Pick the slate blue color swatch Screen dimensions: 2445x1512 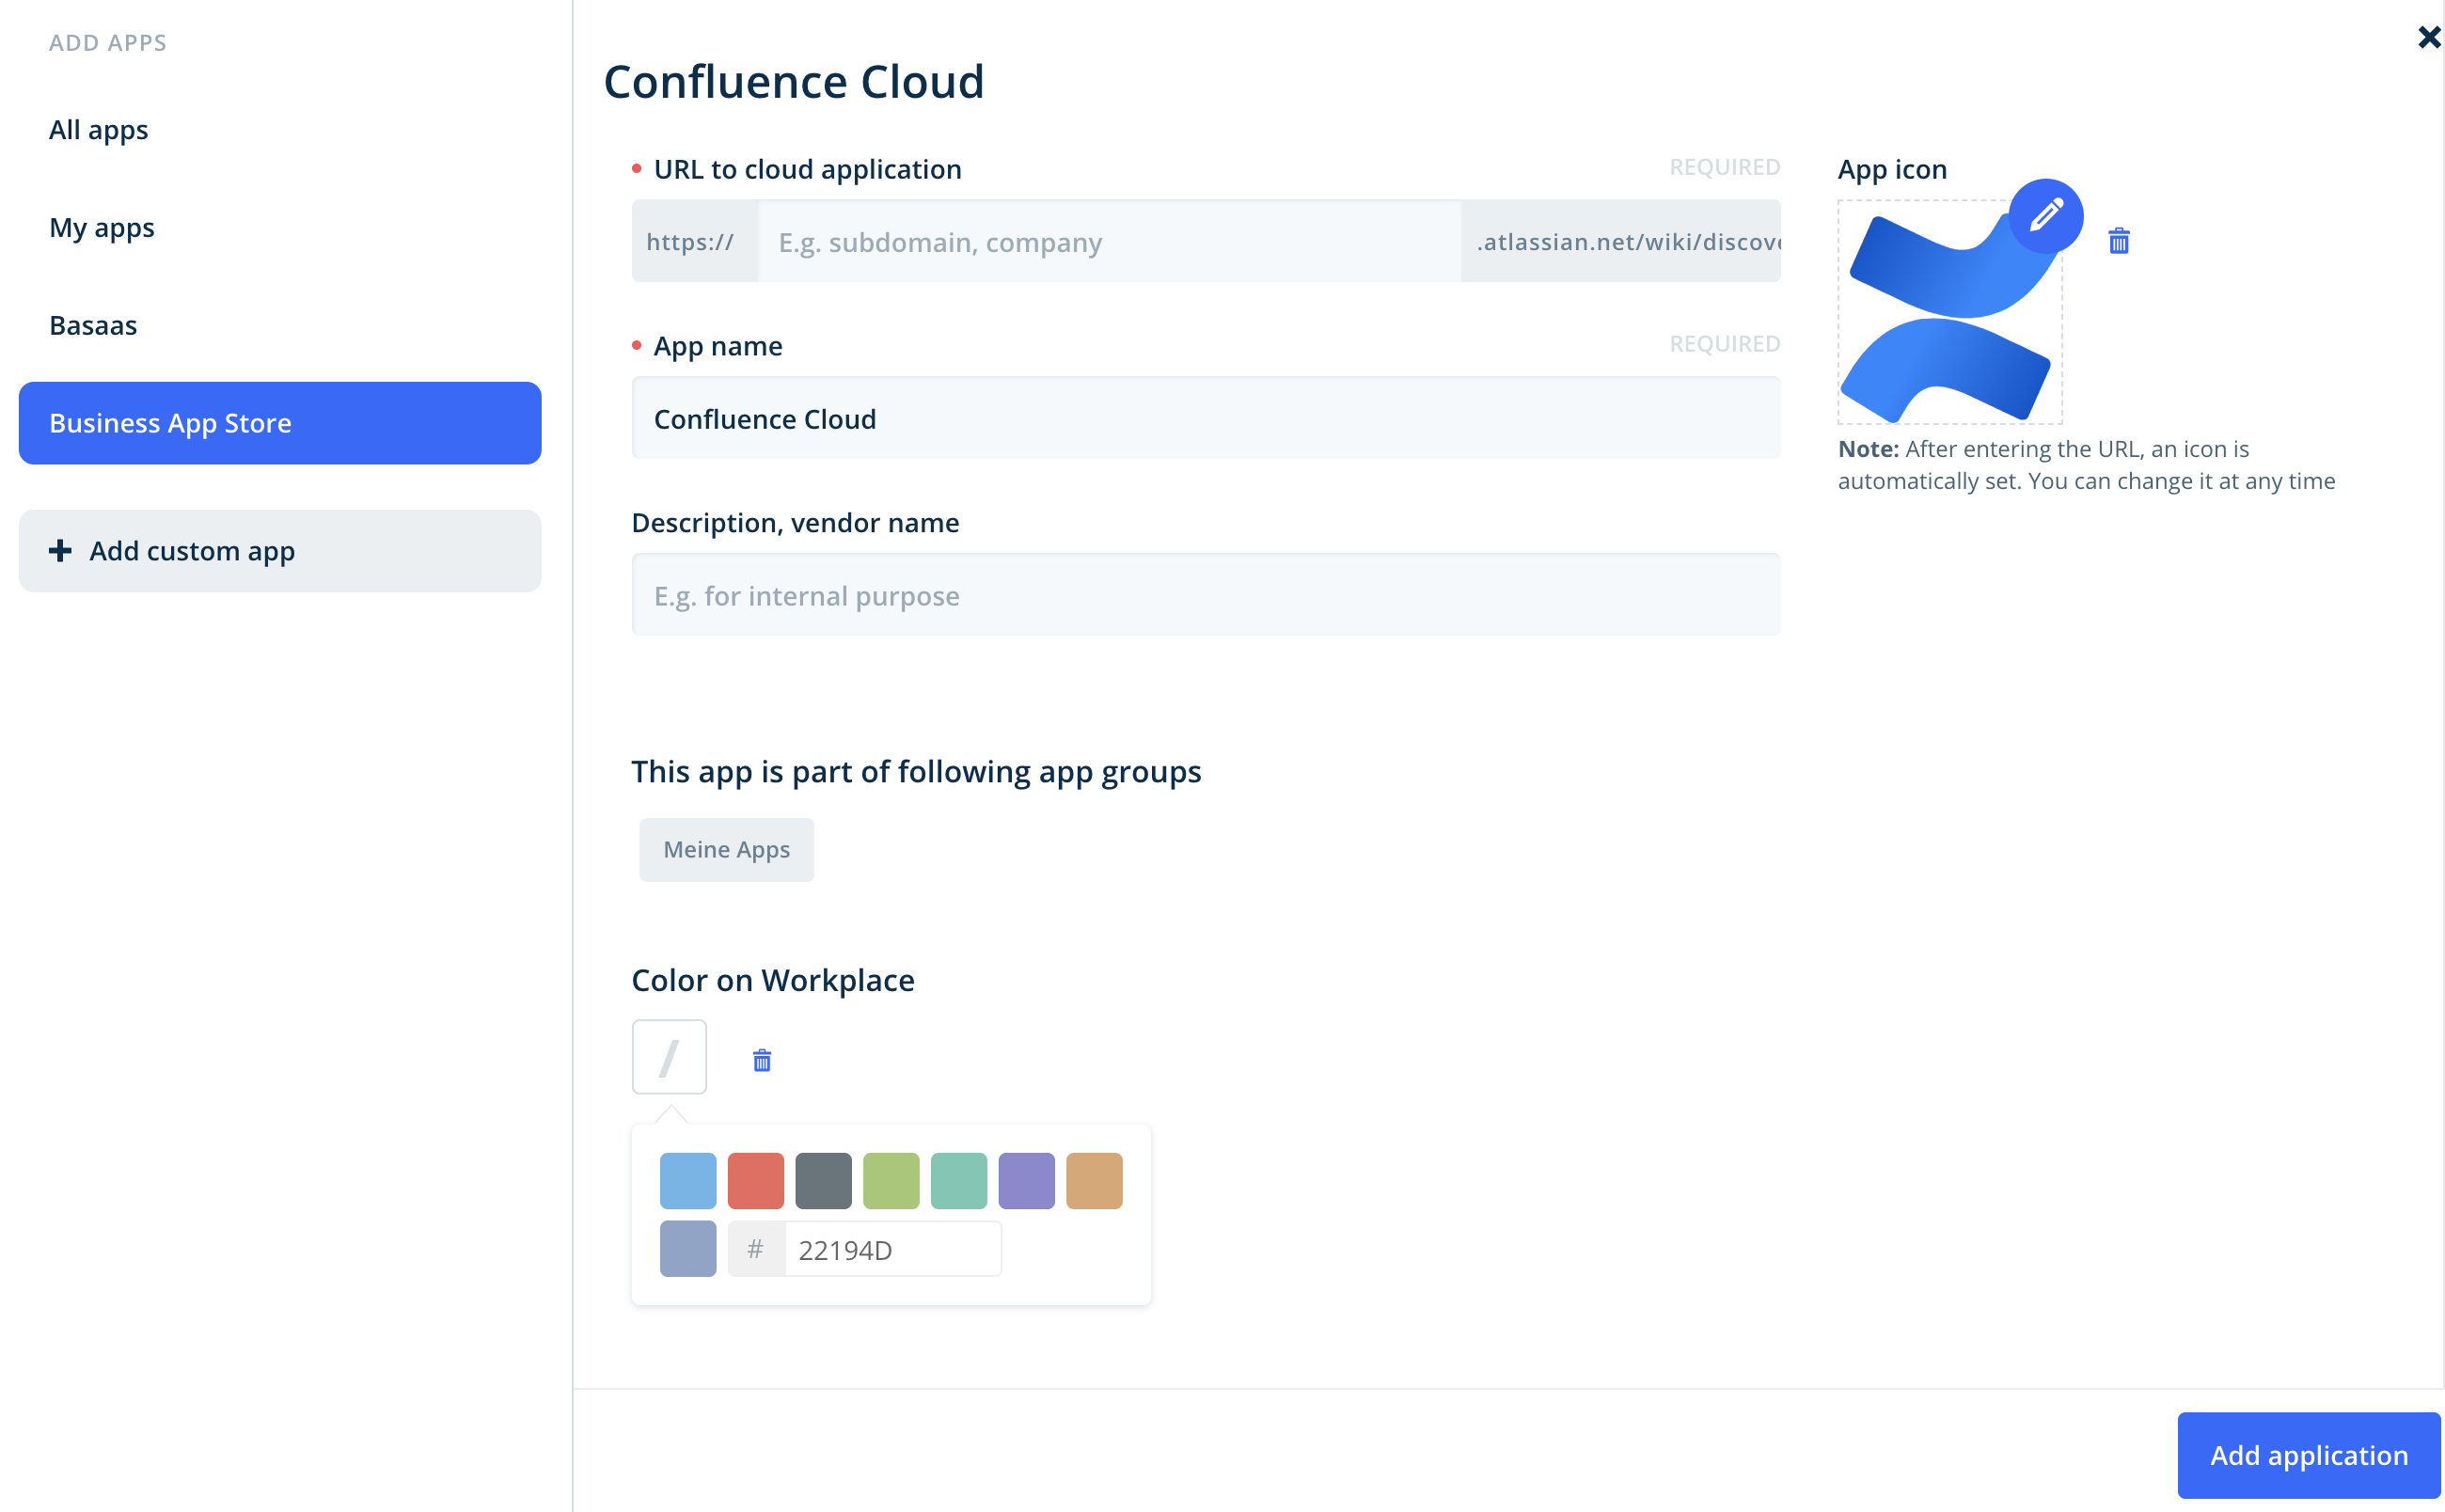pyautogui.click(x=688, y=1249)
